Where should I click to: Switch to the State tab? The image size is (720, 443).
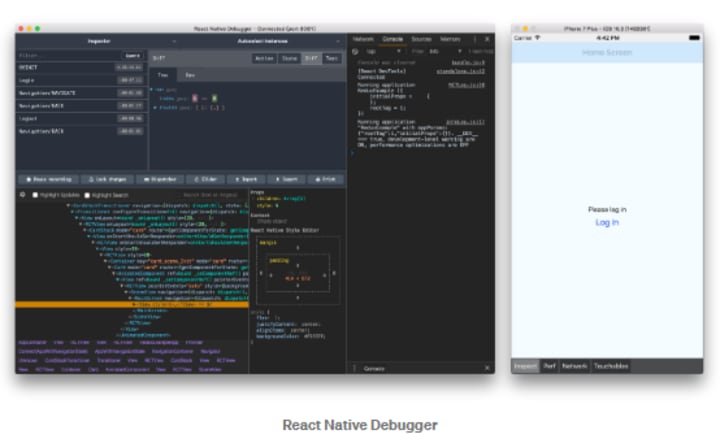(289, 58)
